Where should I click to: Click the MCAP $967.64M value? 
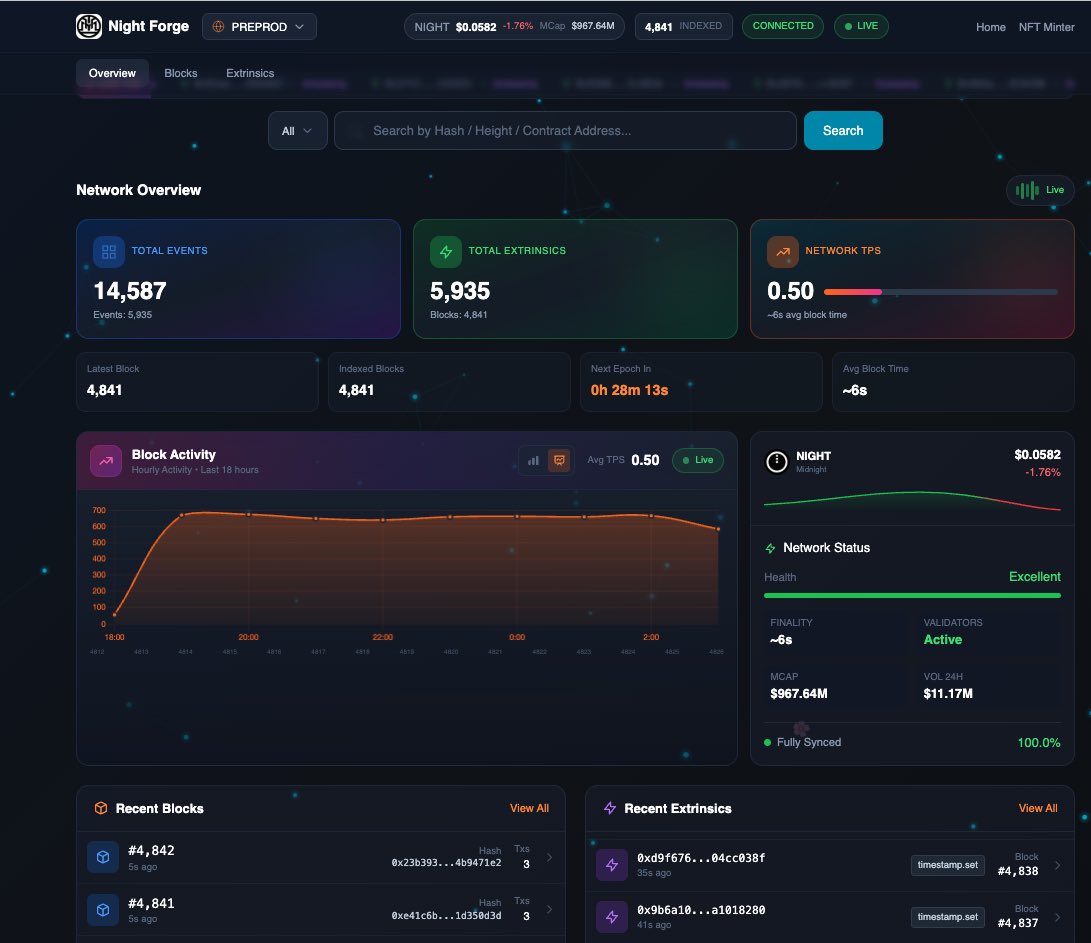coord(799,694)
